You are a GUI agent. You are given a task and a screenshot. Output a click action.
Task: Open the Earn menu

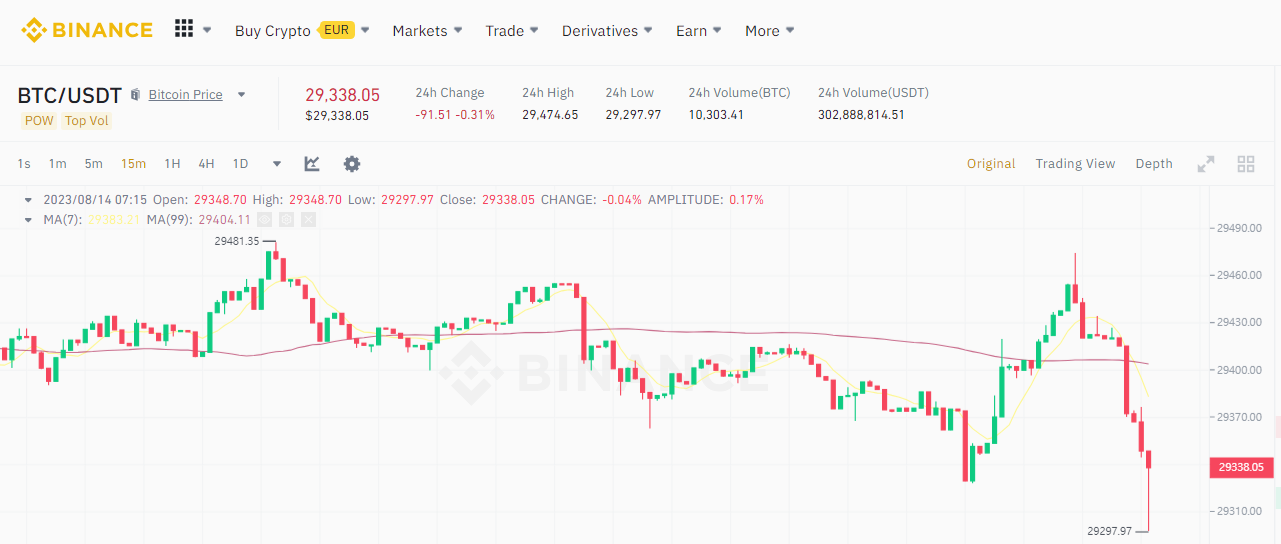(699, 31)
